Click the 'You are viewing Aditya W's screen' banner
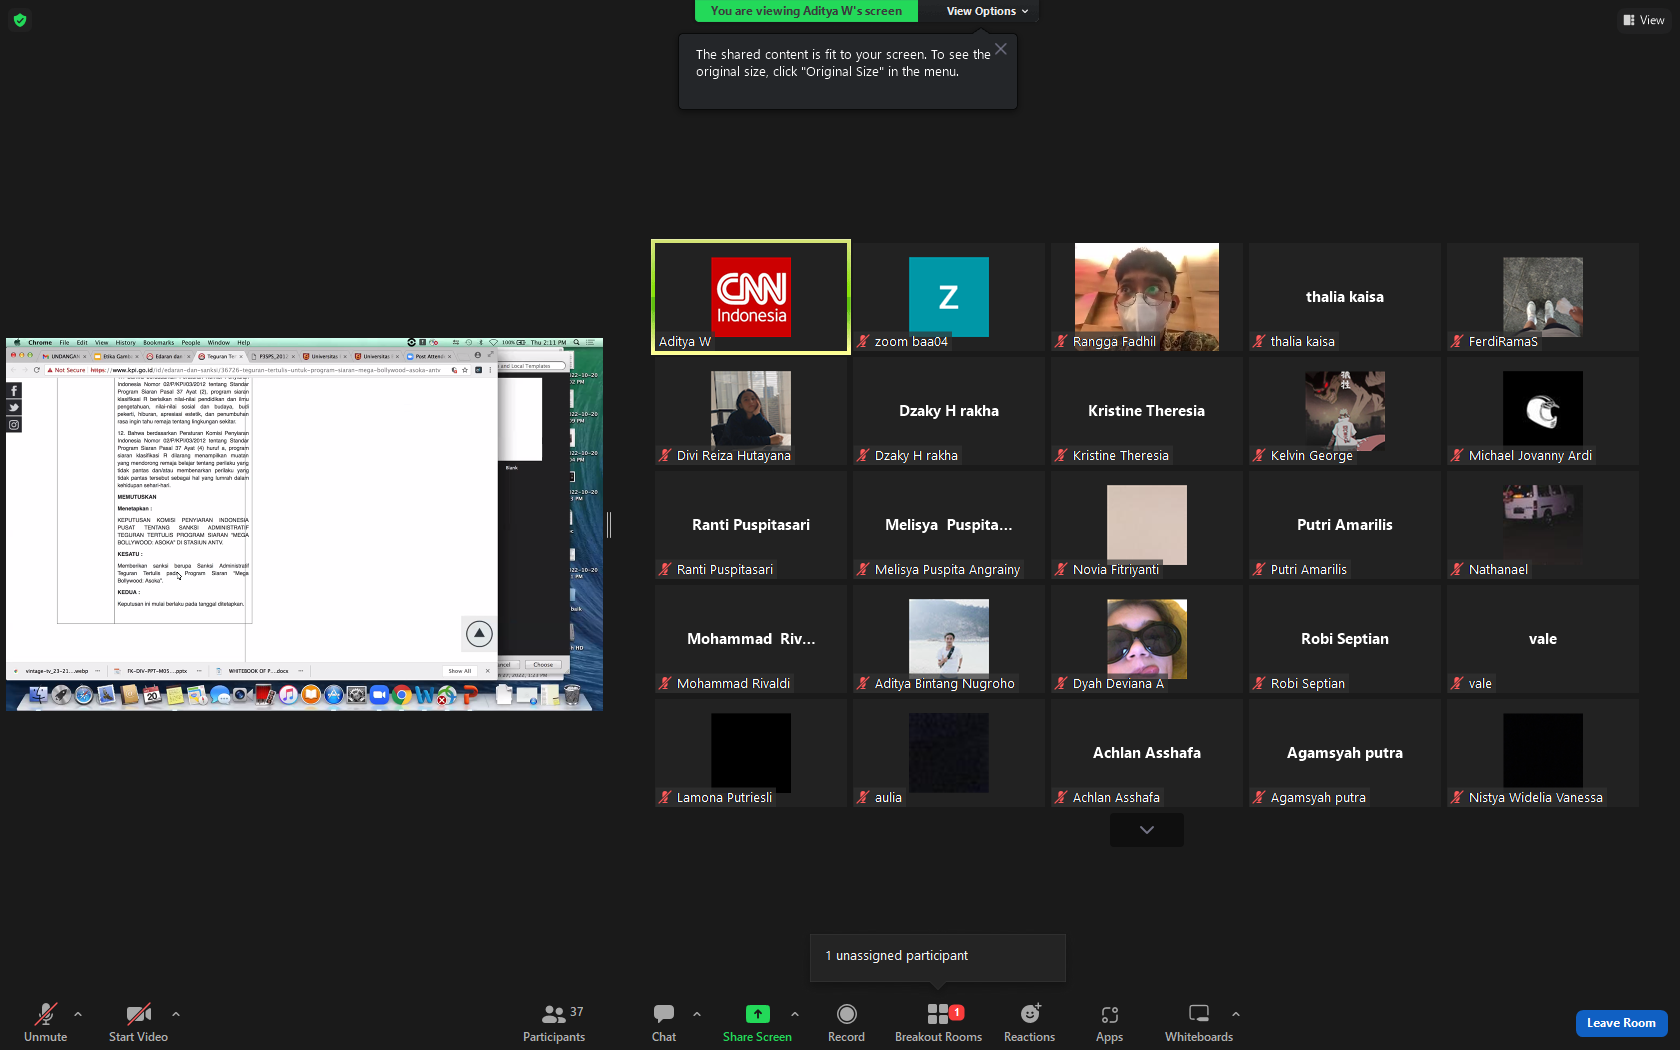Screen dimensions: 1680x1050 click(x=806, y=11)
